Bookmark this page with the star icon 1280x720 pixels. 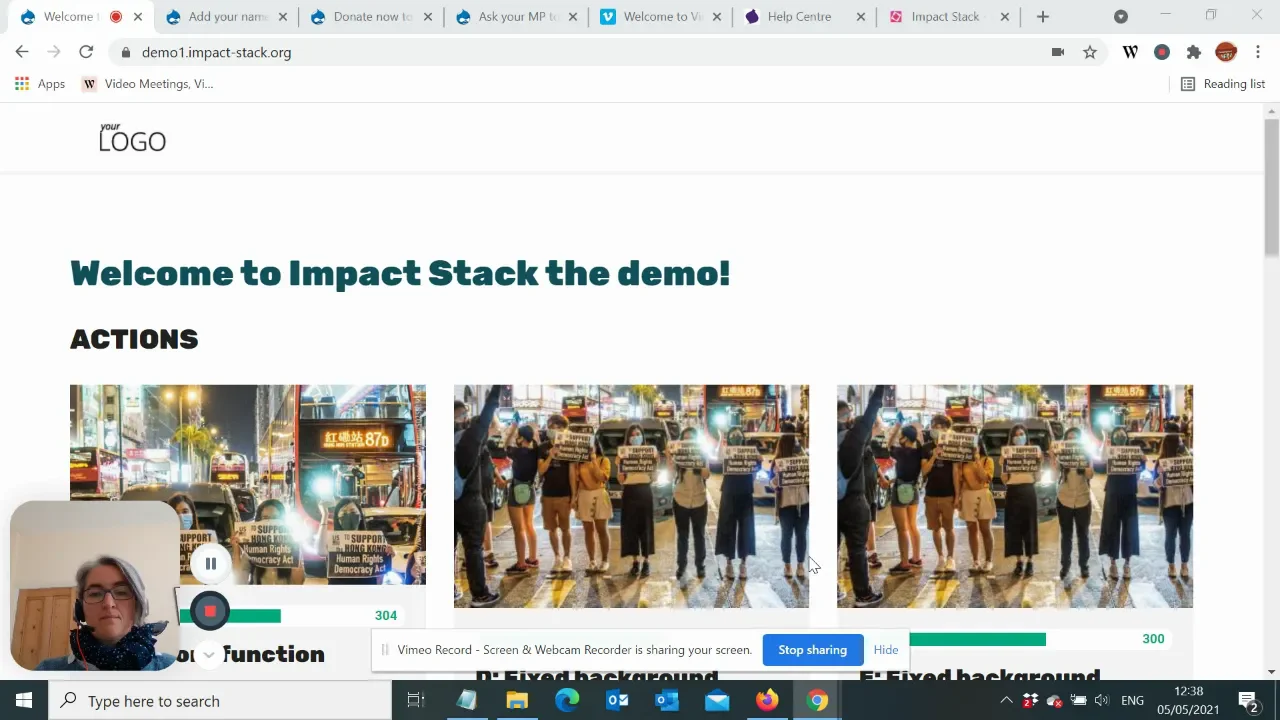1090,52
